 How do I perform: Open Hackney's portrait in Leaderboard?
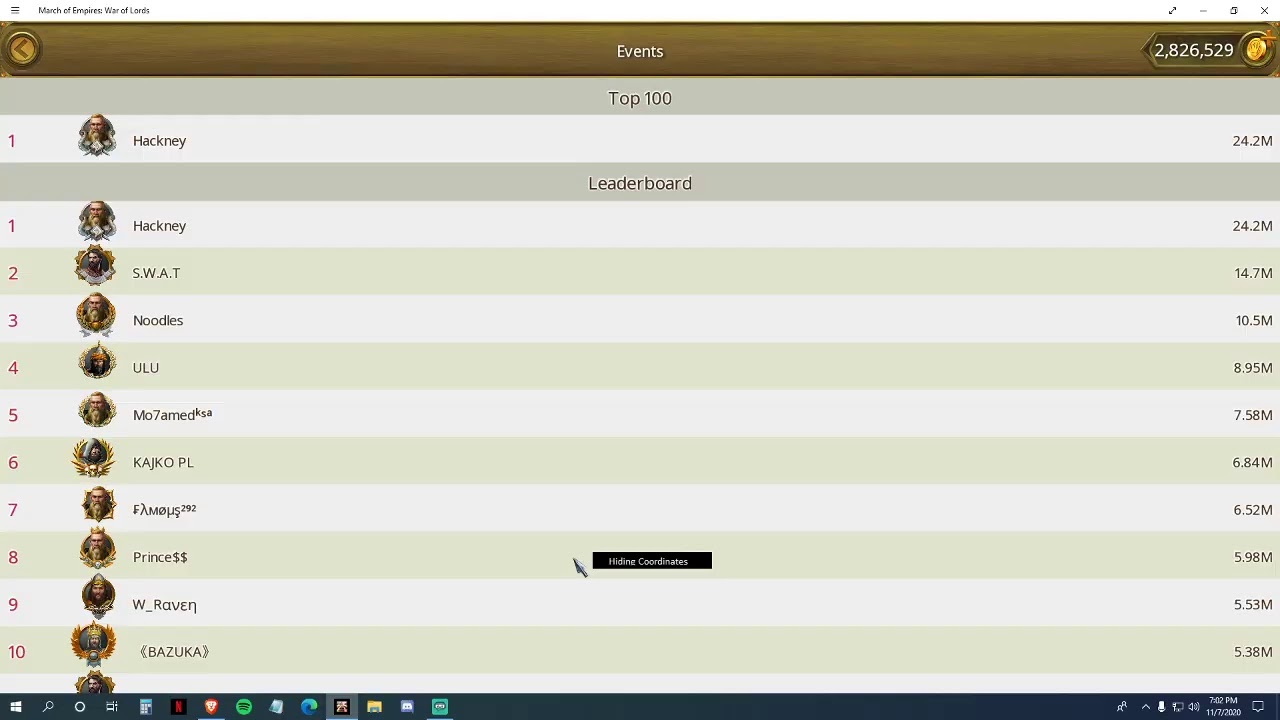click(x=97, y=222)
